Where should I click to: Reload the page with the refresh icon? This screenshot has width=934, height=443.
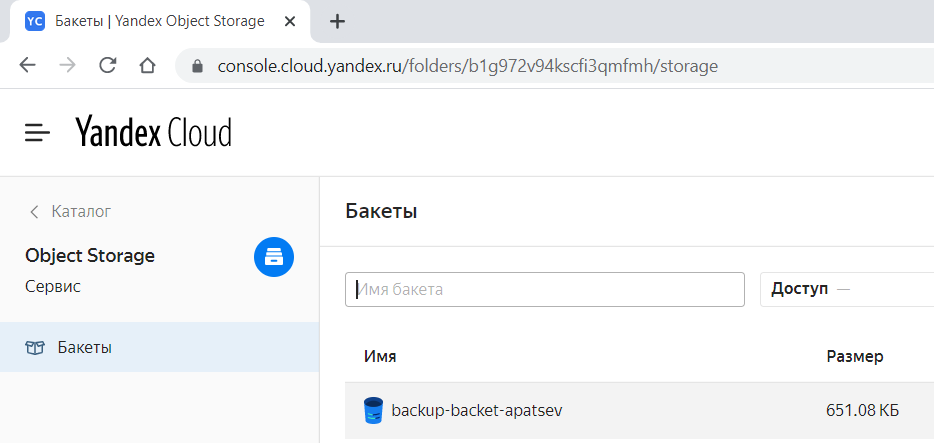point(107,65)
